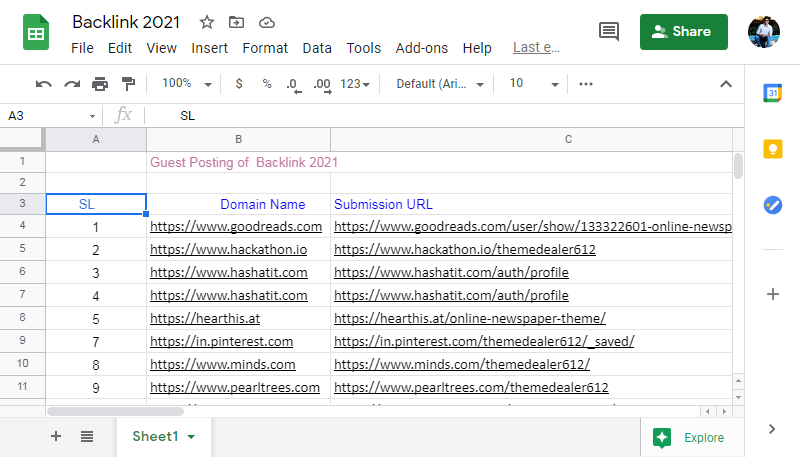Open Google Keep side panel
Viewport: 800px width, 457px height.
coord(772,149)
